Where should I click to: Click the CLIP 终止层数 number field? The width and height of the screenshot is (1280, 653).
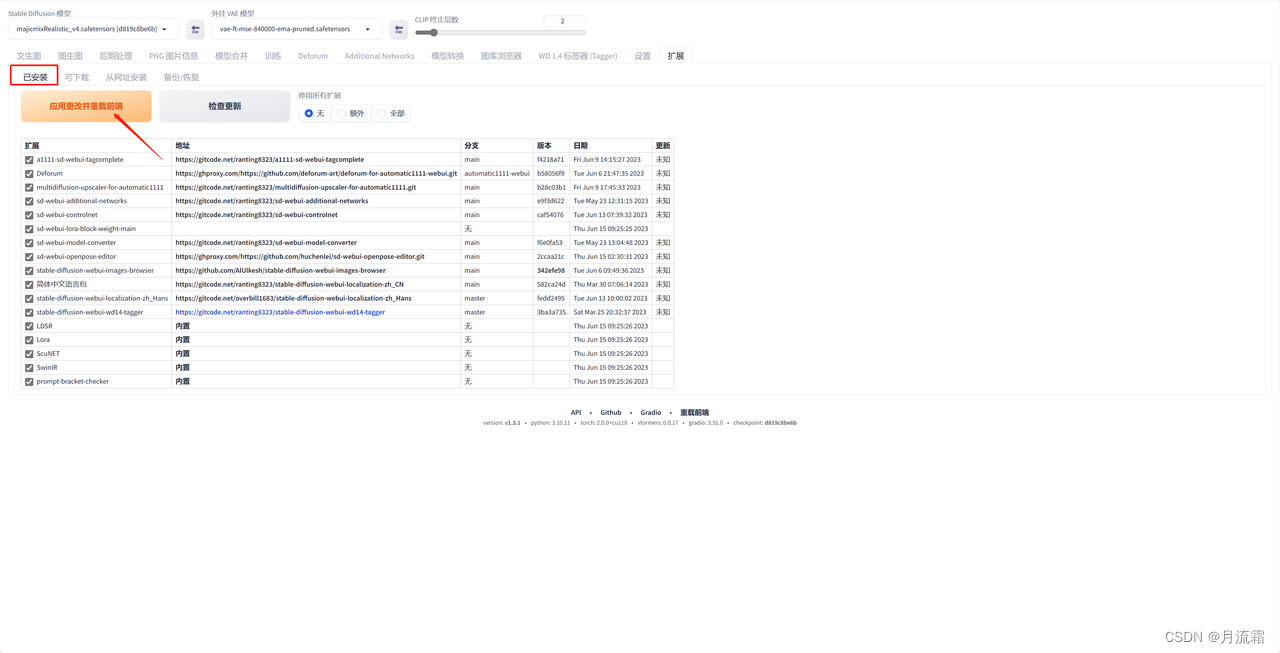click(x=564, y=21)
